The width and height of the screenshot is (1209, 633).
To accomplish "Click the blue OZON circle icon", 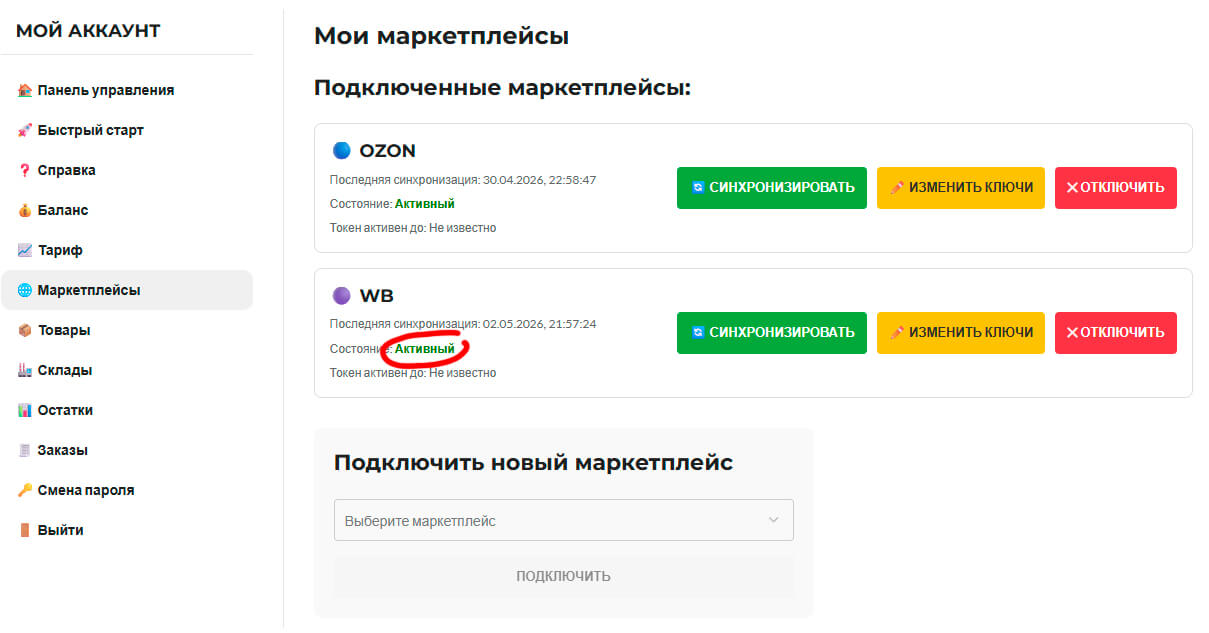I will pyautogui.click(x=342, y=151).
